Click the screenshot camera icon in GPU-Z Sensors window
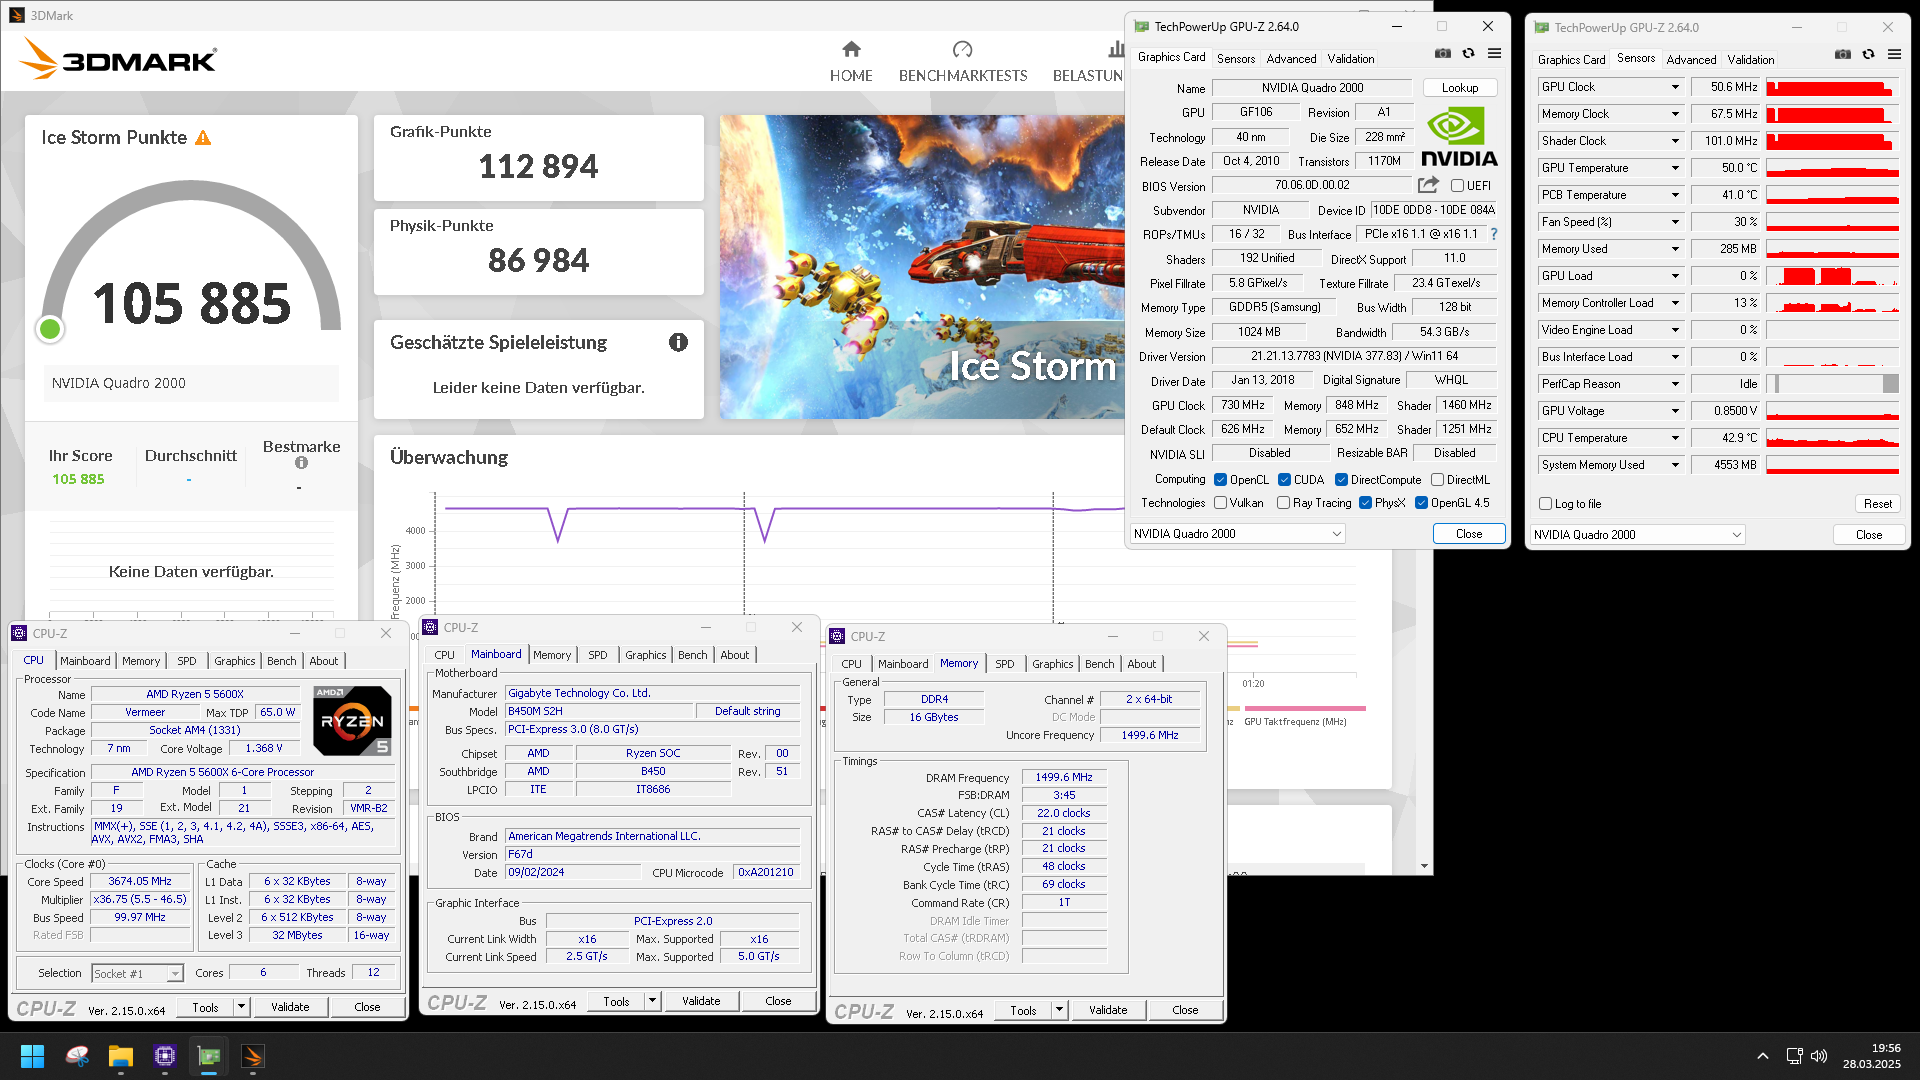This screenshot has height=1080, width=1920. [x=1842, y=54]
